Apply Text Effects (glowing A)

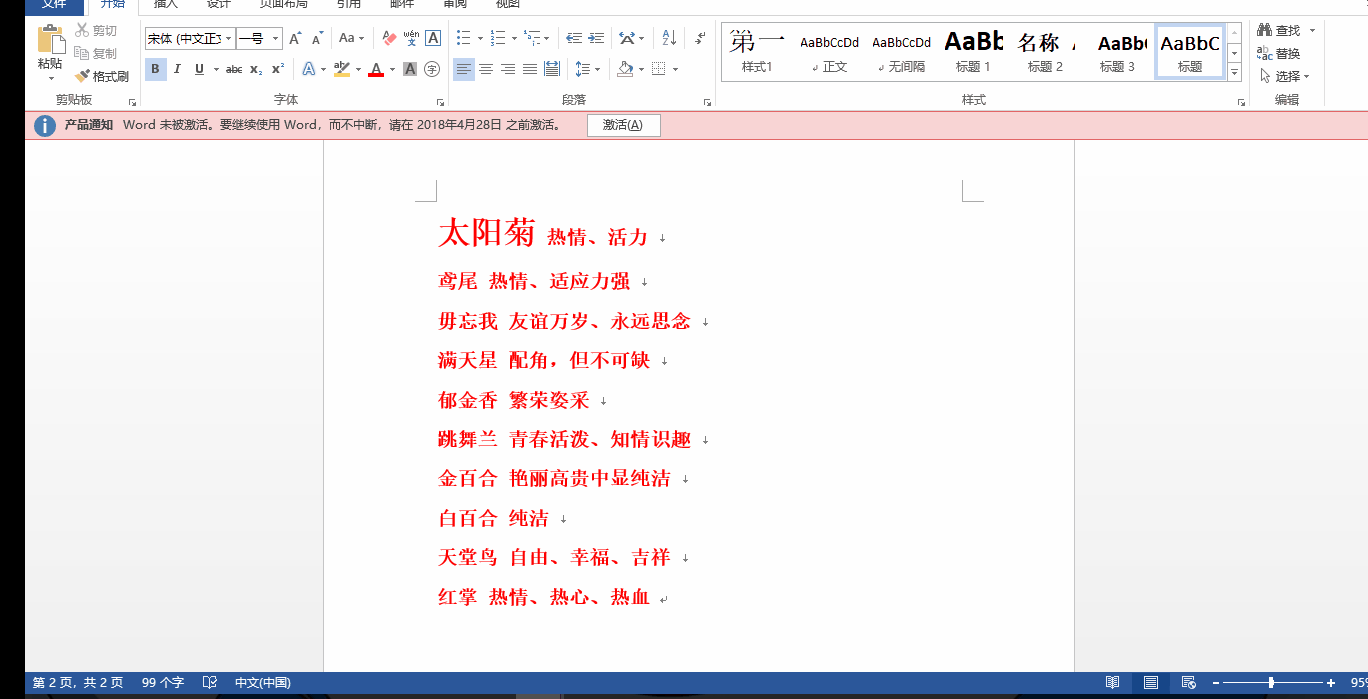coord(308,69)
